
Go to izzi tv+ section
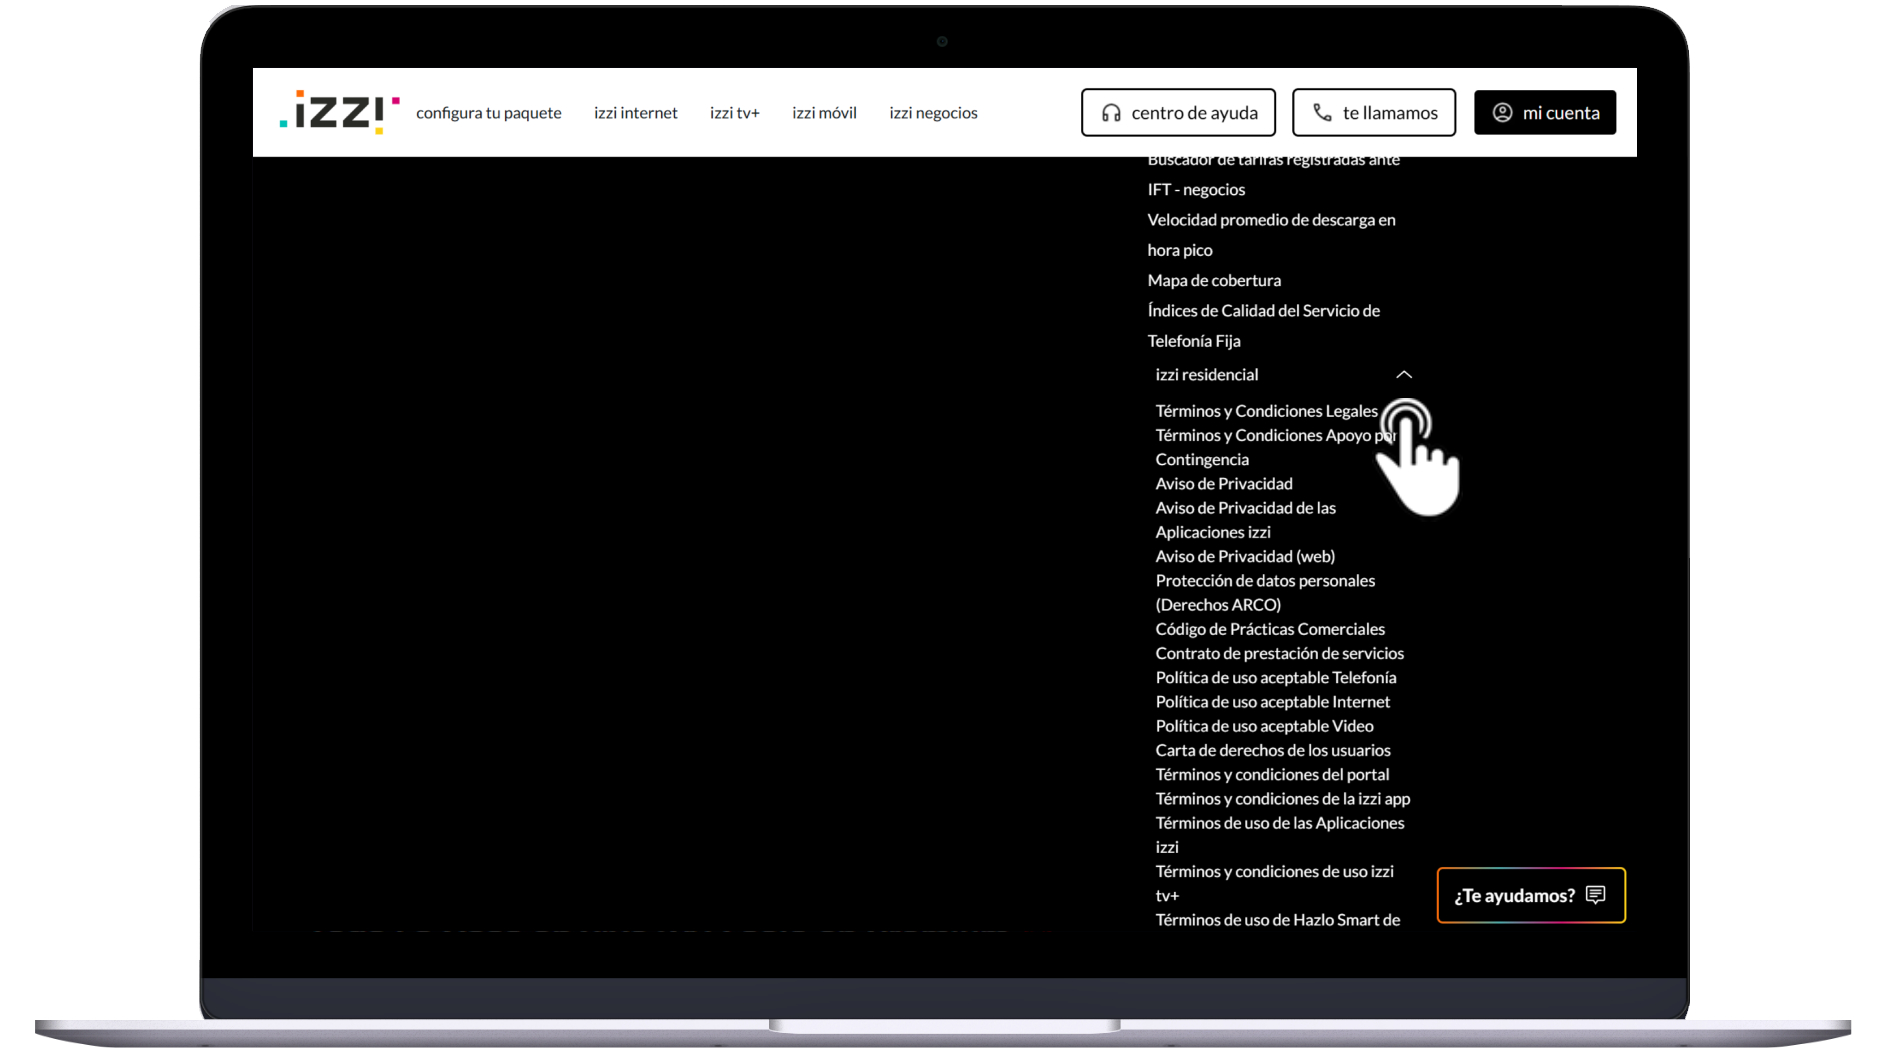click(x=735, y=113)
